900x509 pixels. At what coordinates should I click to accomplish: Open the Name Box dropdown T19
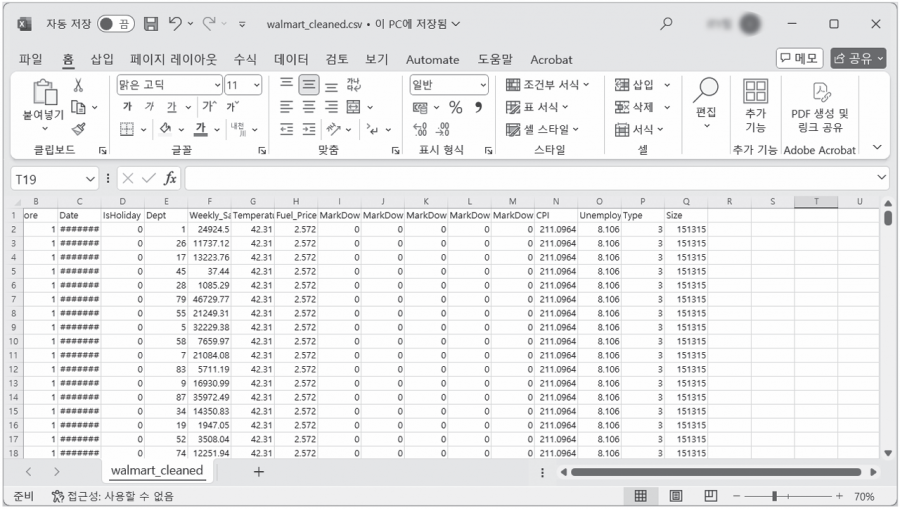pos(90,179)
